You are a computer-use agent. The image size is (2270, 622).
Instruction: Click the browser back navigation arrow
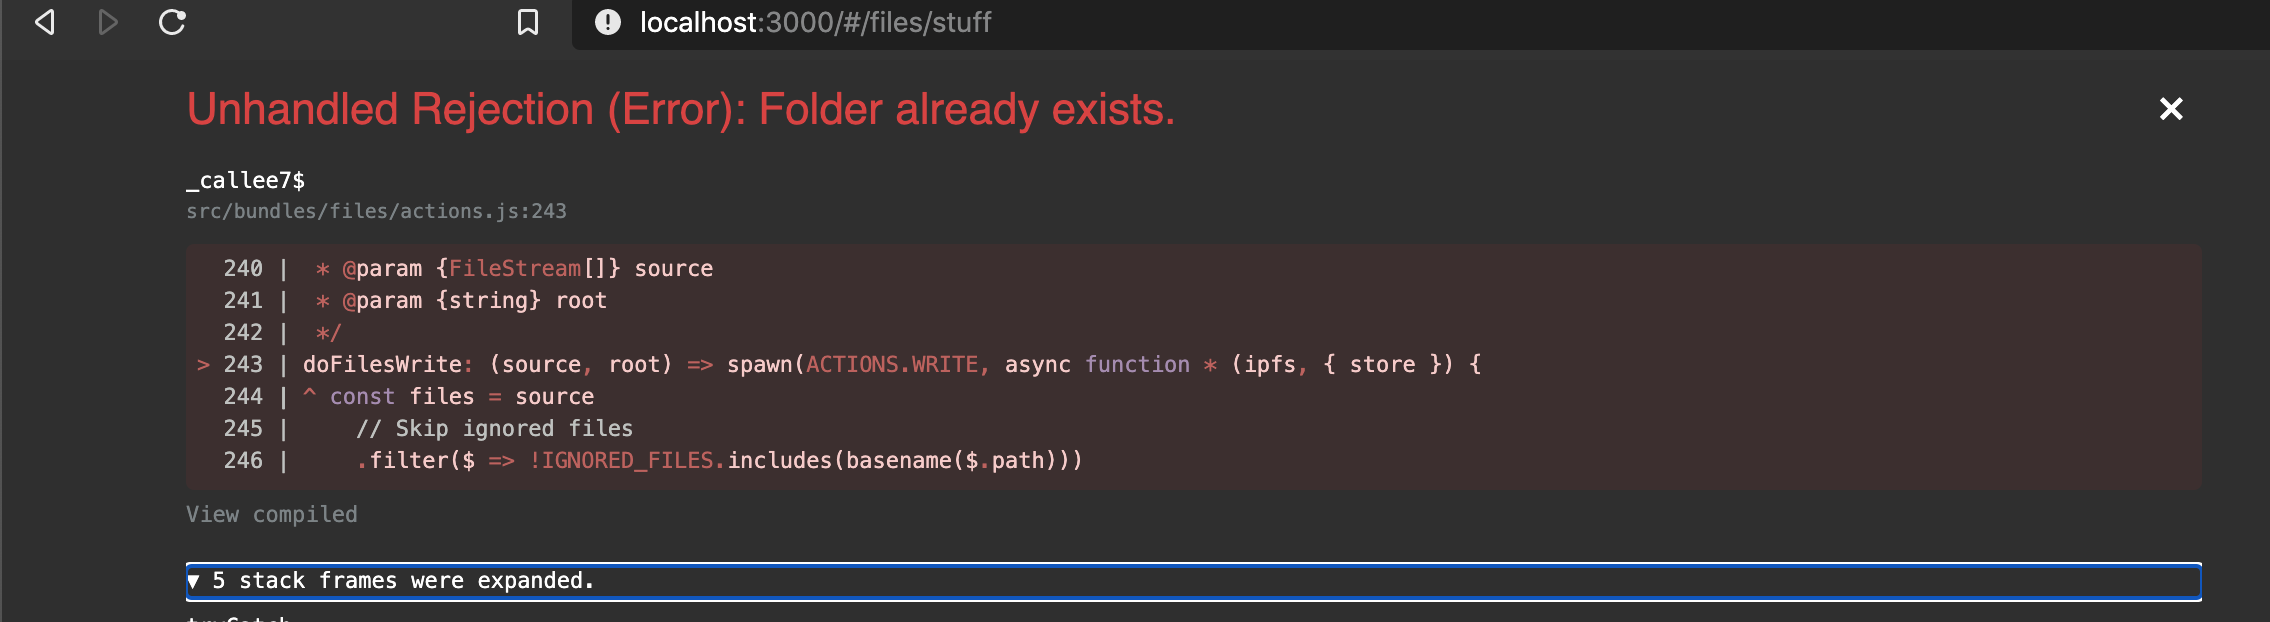(42, 22)
